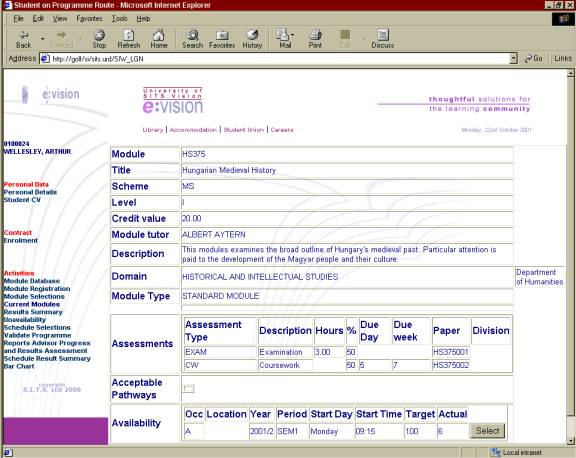Open Results Summary sidebar link
The height and width of the screenshot is (458, 576).
(x=33, y=312)
